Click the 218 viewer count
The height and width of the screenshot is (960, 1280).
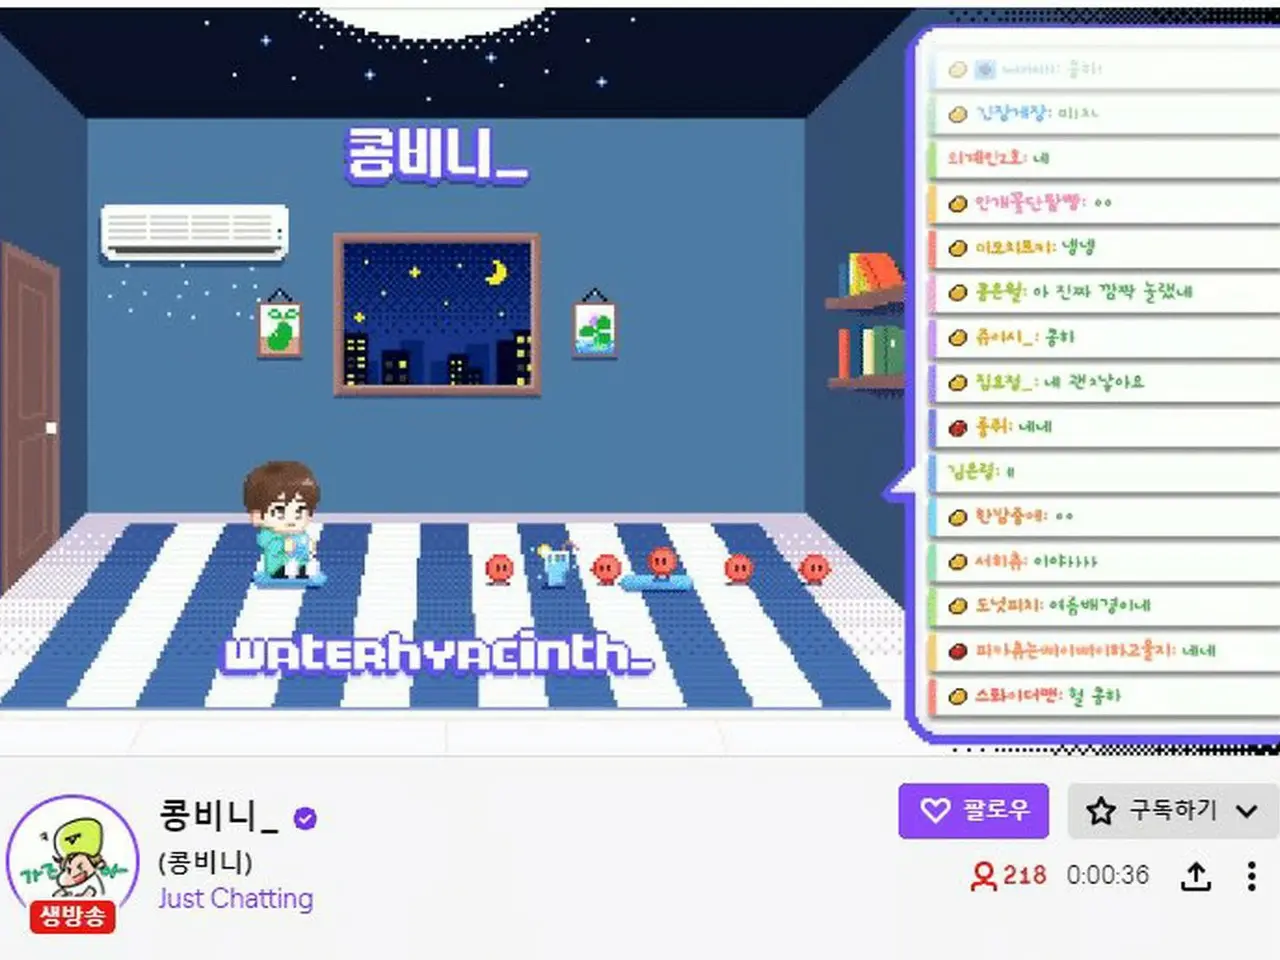click(1024, 876)
